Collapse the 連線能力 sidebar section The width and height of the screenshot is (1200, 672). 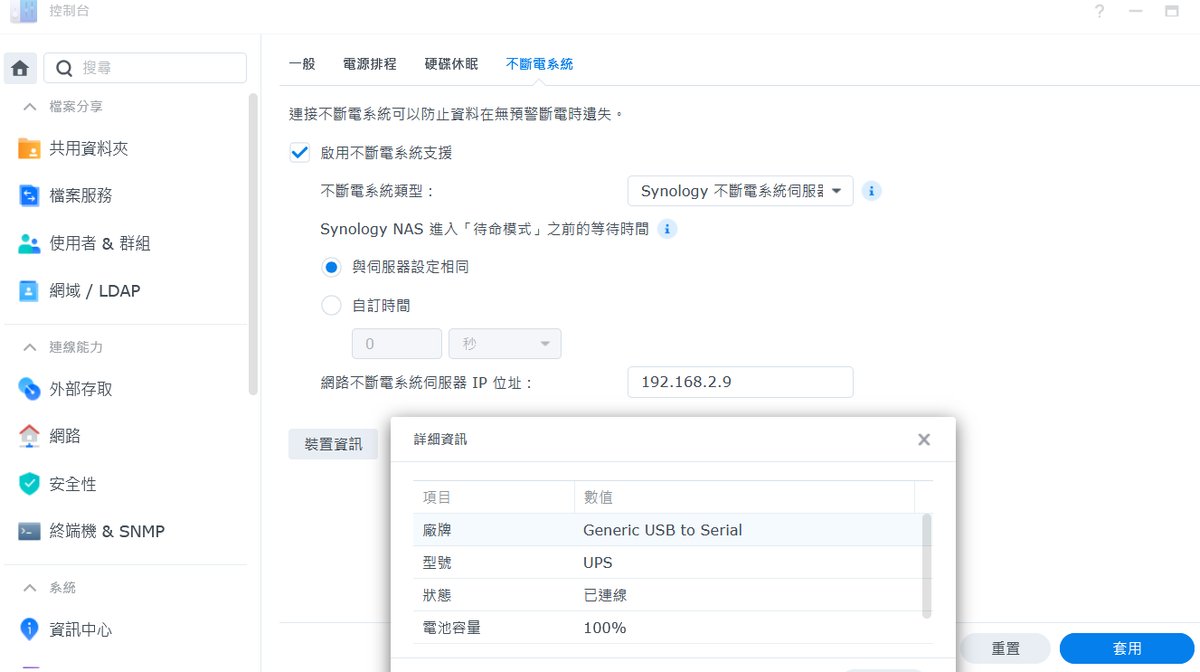[x=30, y=347]
